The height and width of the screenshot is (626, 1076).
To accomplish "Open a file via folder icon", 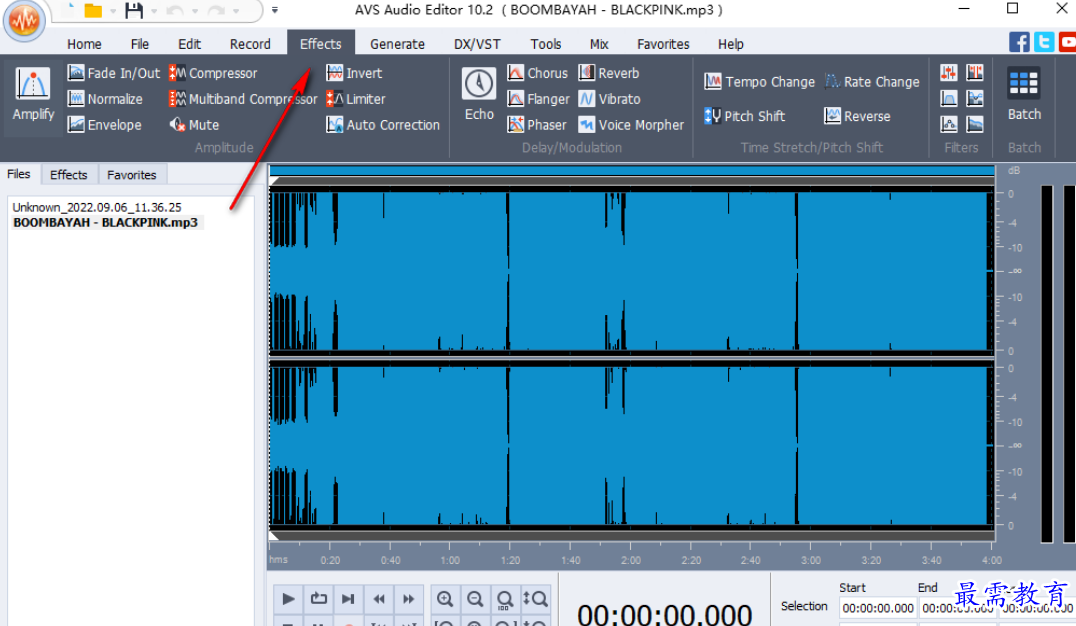I will tap(93, 10).
